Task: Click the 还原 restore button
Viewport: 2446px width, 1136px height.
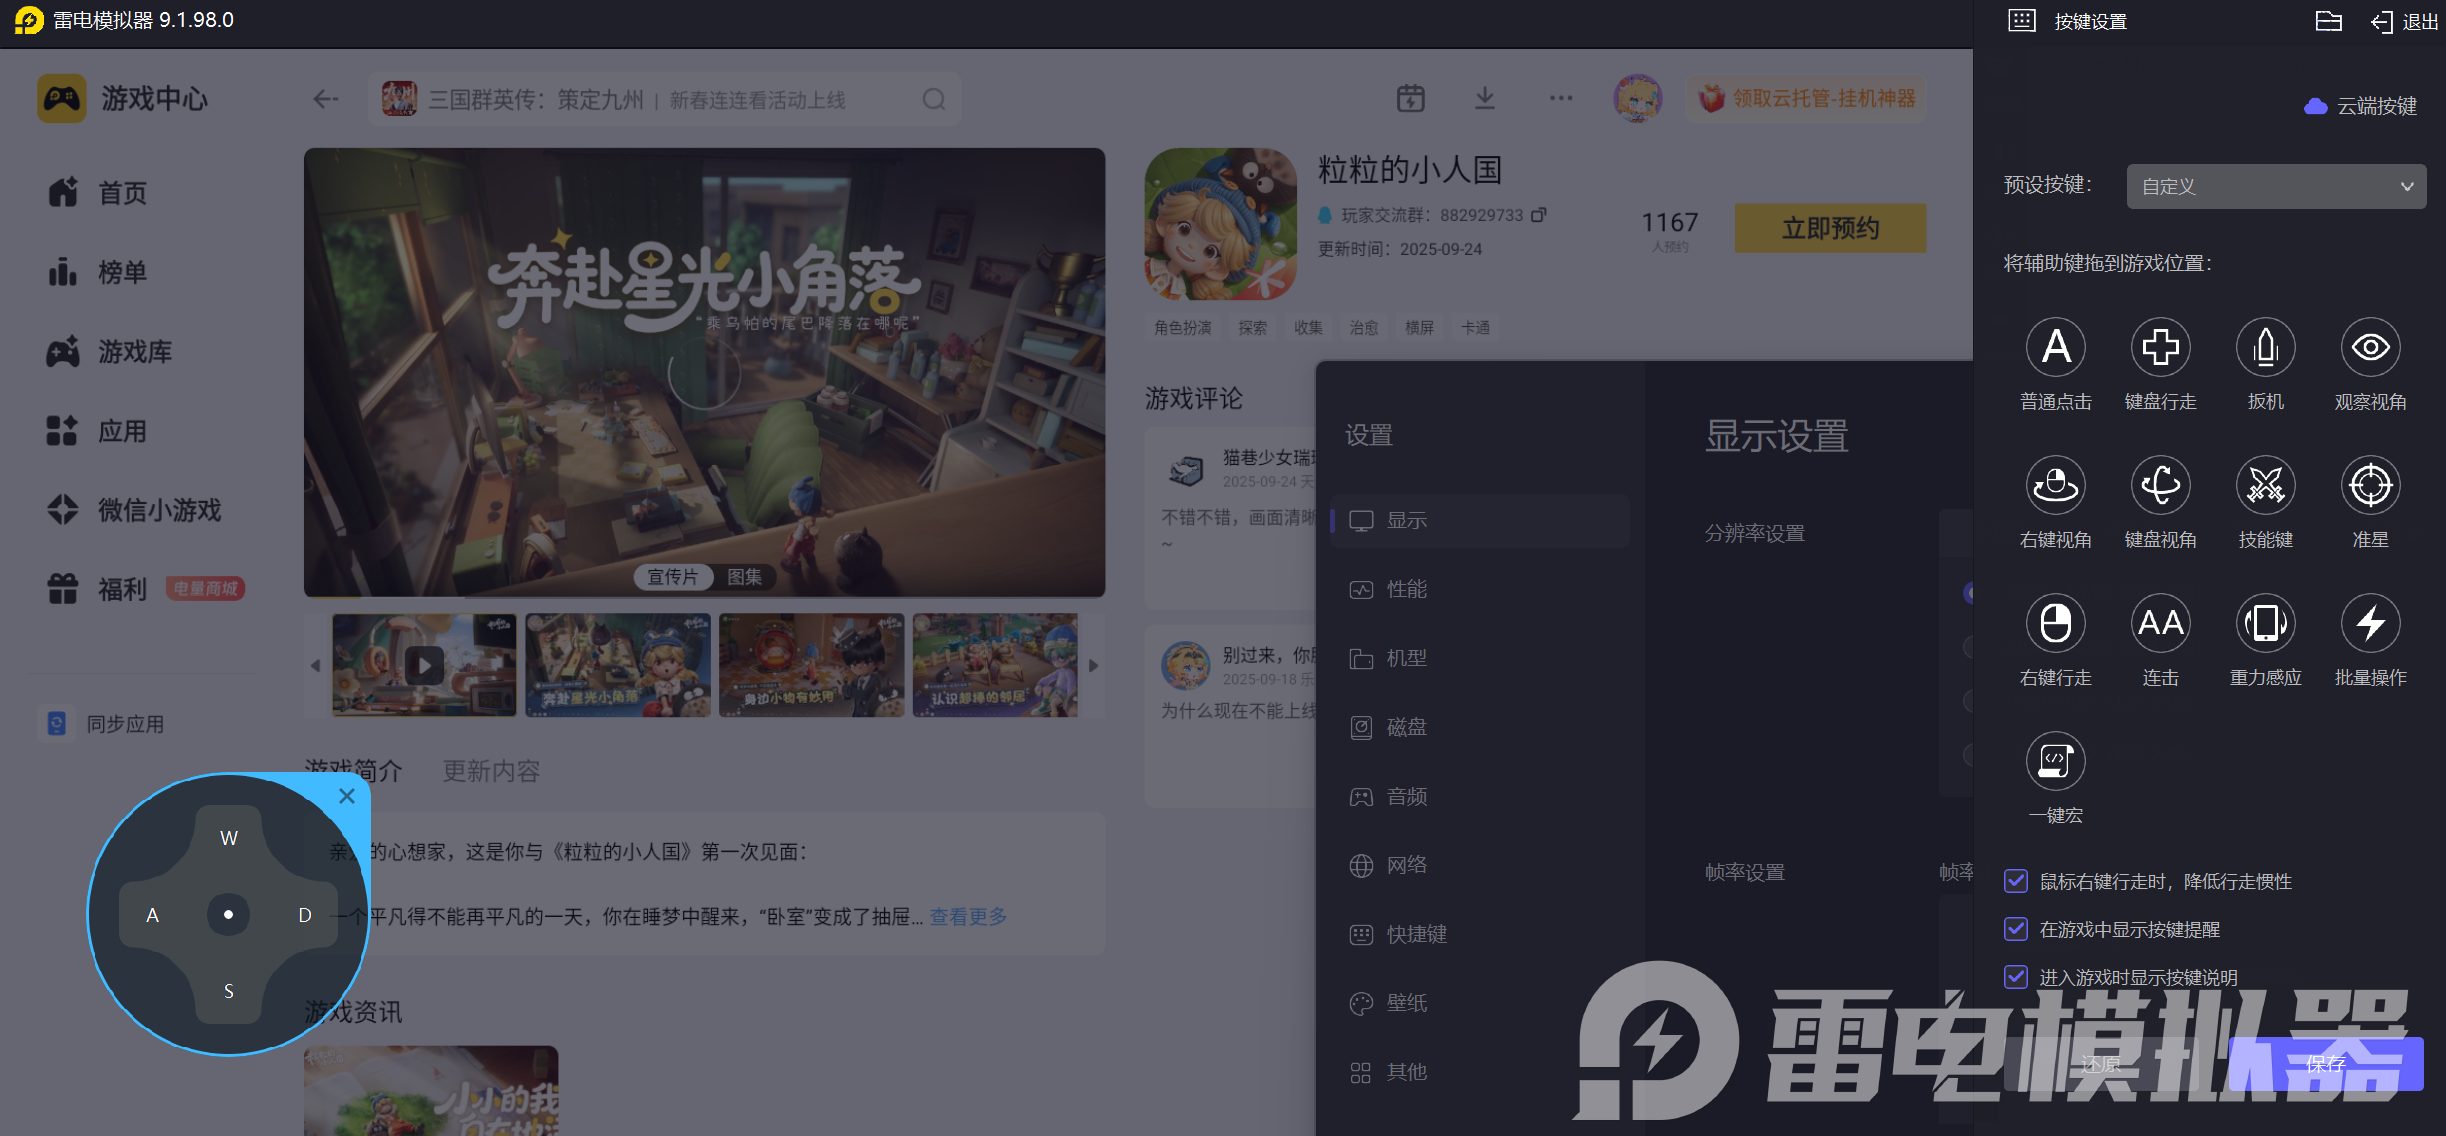Action: 2100,1064
